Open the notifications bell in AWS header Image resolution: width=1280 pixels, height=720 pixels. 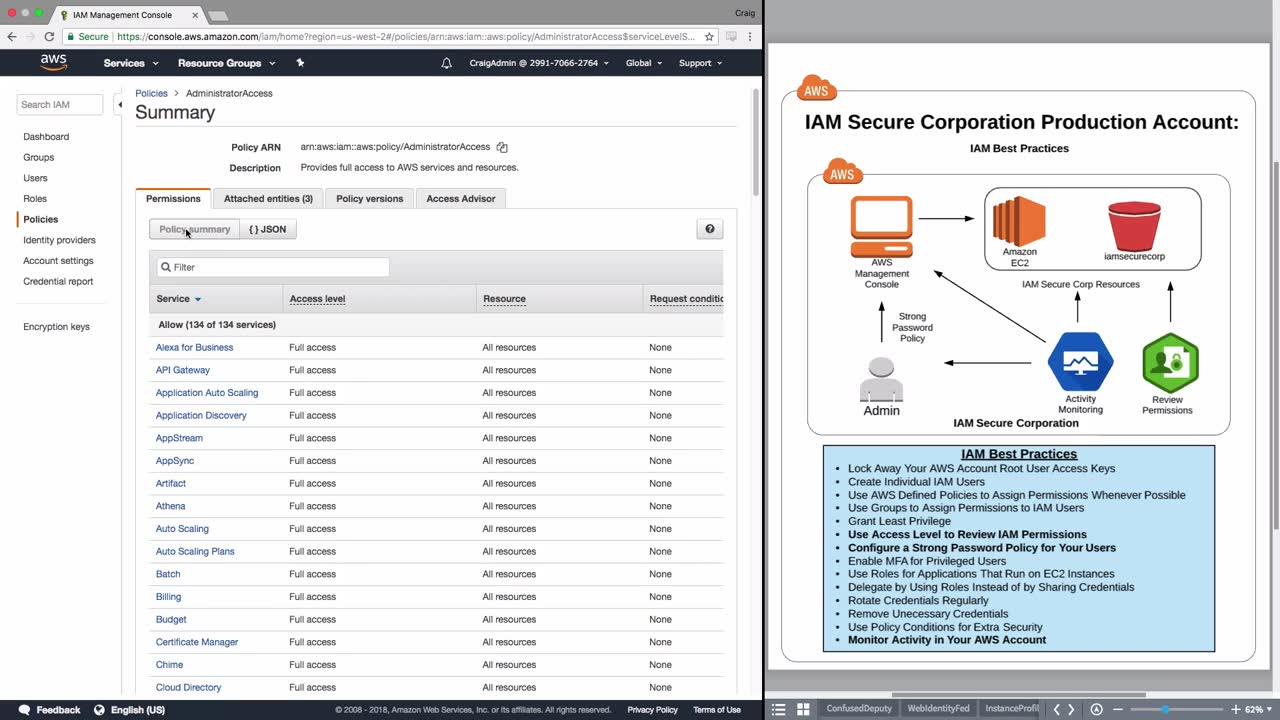446,63
